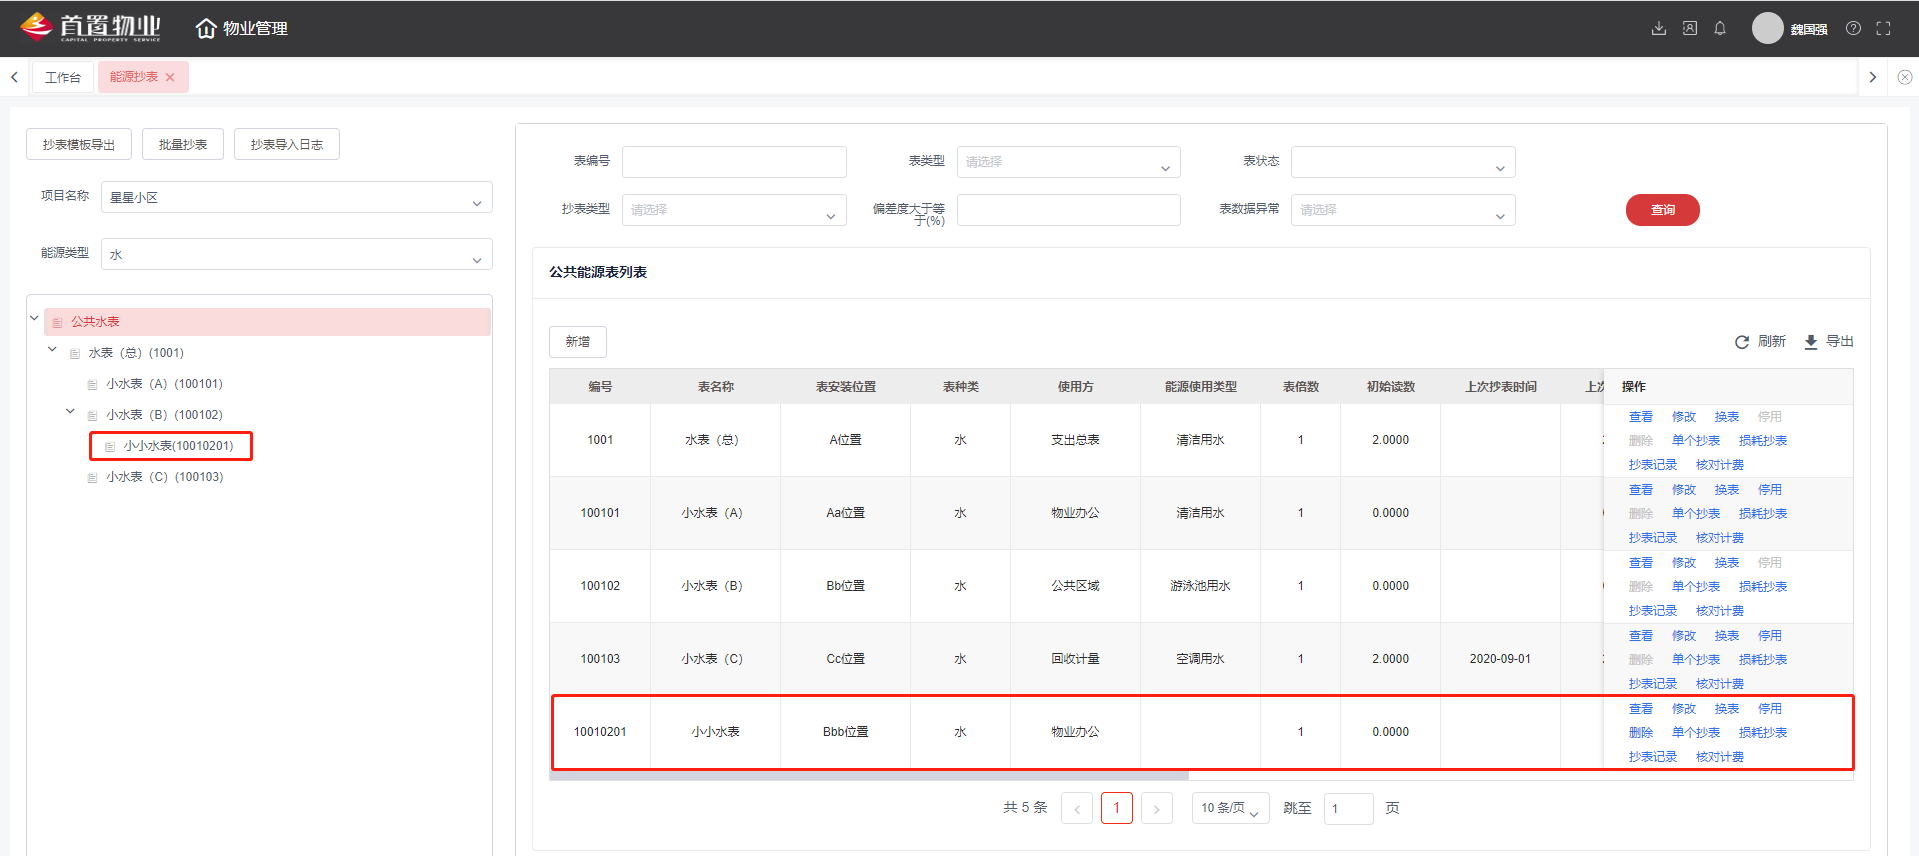Open the 能源类型 dropdown showing 水
The width and height of the screenshot is (1919, 856).
pos(297,254)
